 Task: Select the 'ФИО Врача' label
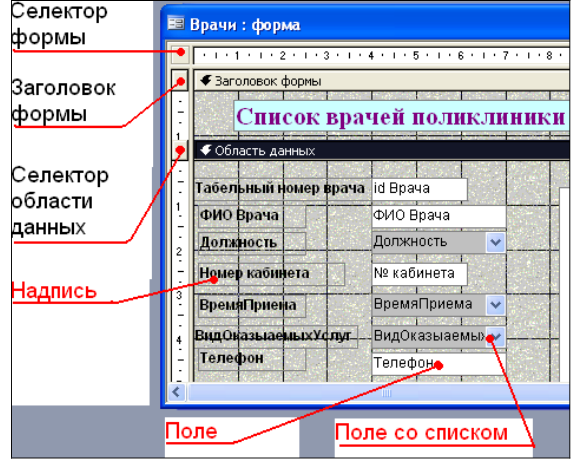(252, 215)
